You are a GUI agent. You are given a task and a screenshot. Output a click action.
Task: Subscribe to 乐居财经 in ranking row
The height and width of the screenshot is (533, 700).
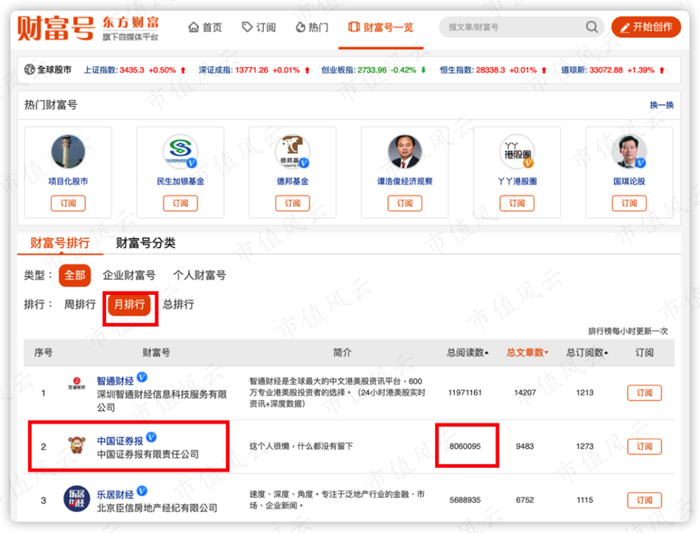click(x=644, y=500)
